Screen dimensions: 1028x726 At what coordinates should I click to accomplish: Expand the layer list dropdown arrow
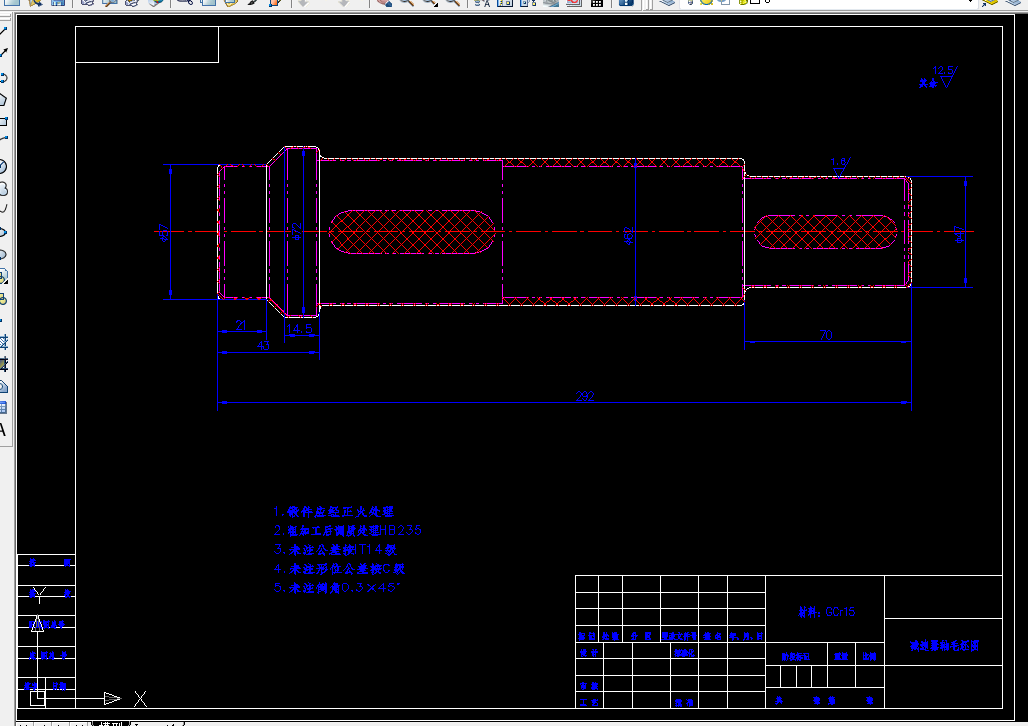(971, 3)
